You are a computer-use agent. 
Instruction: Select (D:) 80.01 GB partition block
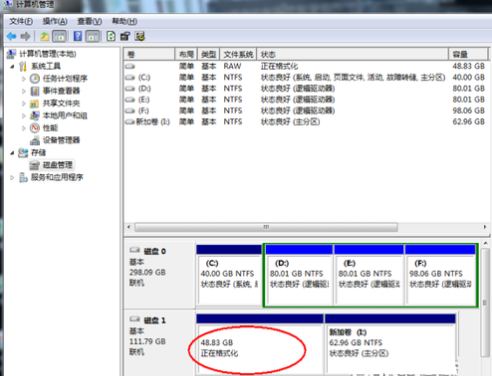(299, 275)
